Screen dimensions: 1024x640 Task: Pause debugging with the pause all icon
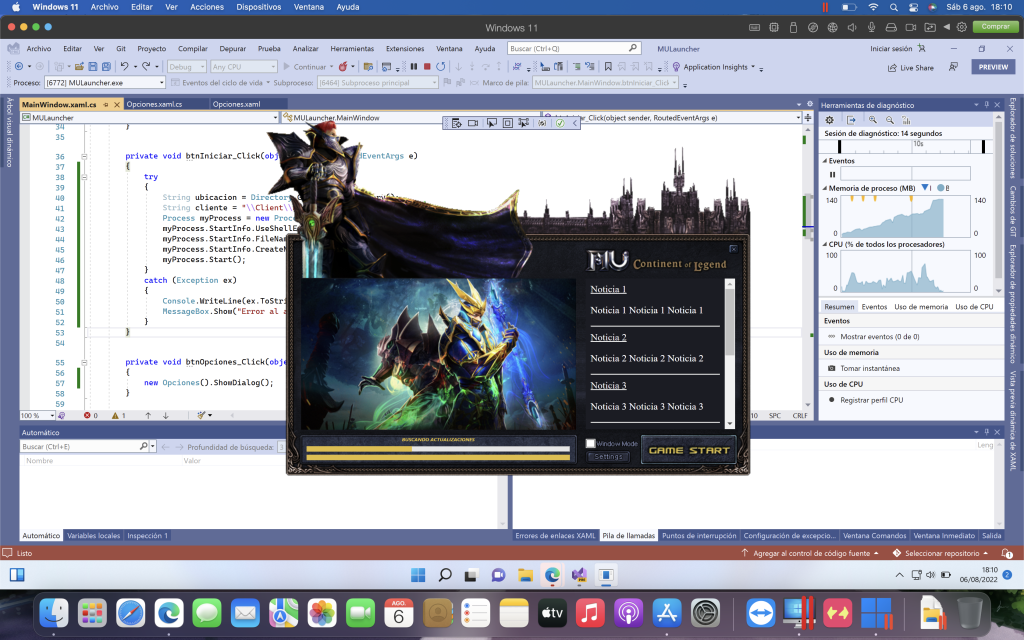click(413, 67)
